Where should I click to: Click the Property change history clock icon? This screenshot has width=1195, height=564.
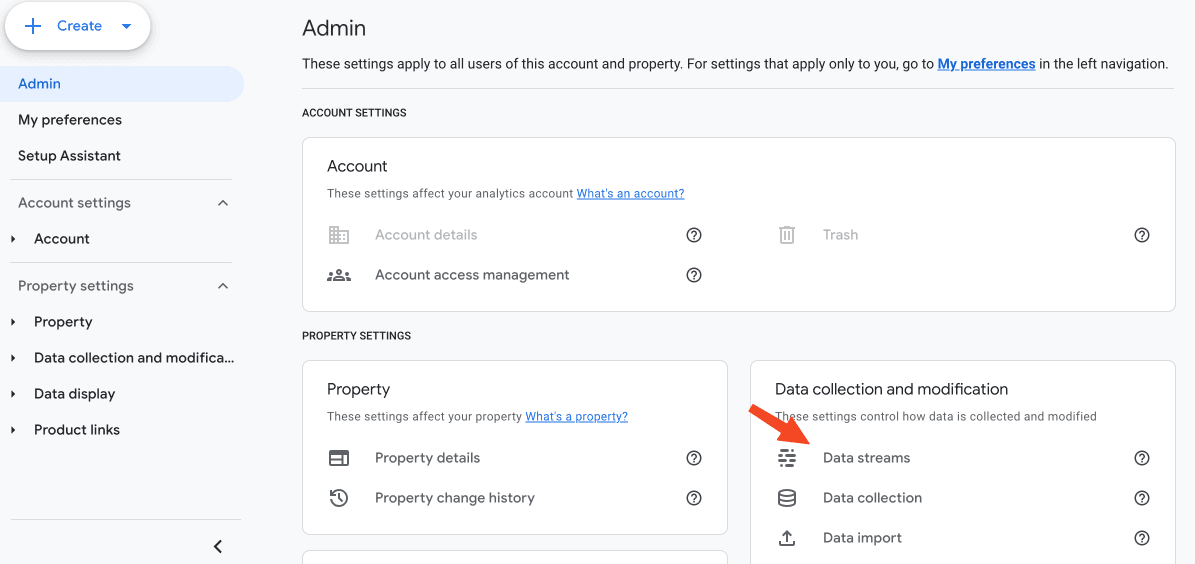(338, 498)
